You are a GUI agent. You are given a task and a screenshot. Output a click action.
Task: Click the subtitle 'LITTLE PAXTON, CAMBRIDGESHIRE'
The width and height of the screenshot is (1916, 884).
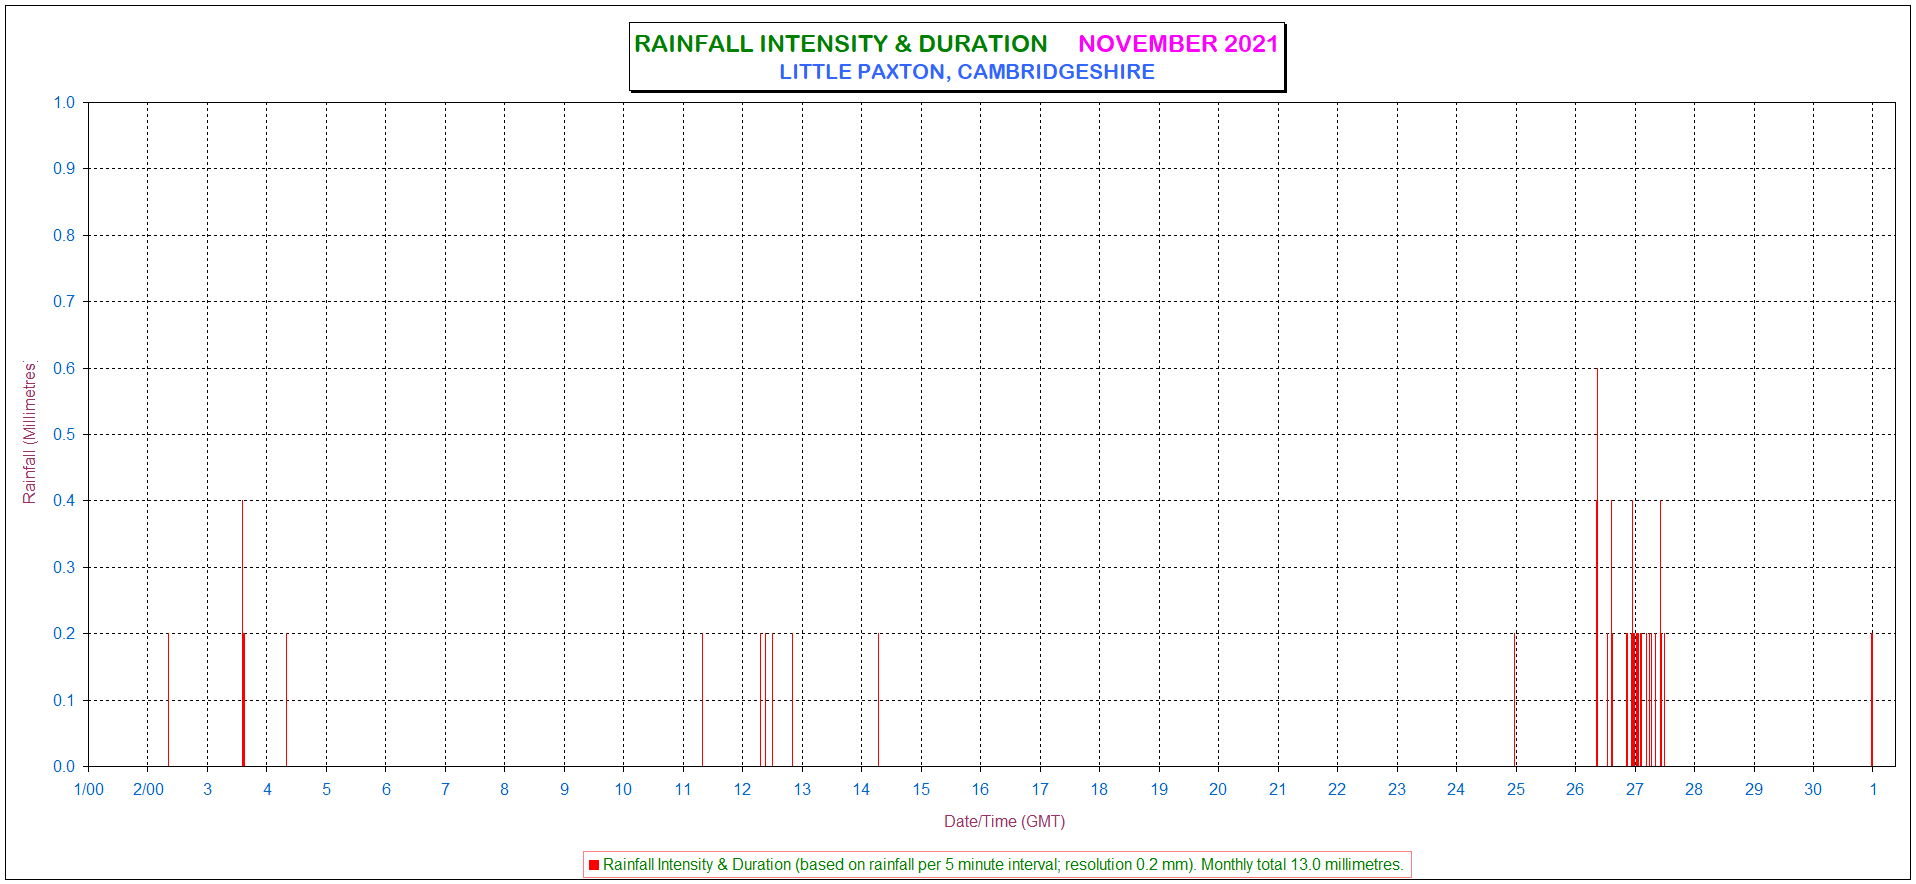click(x=967, y=72)
